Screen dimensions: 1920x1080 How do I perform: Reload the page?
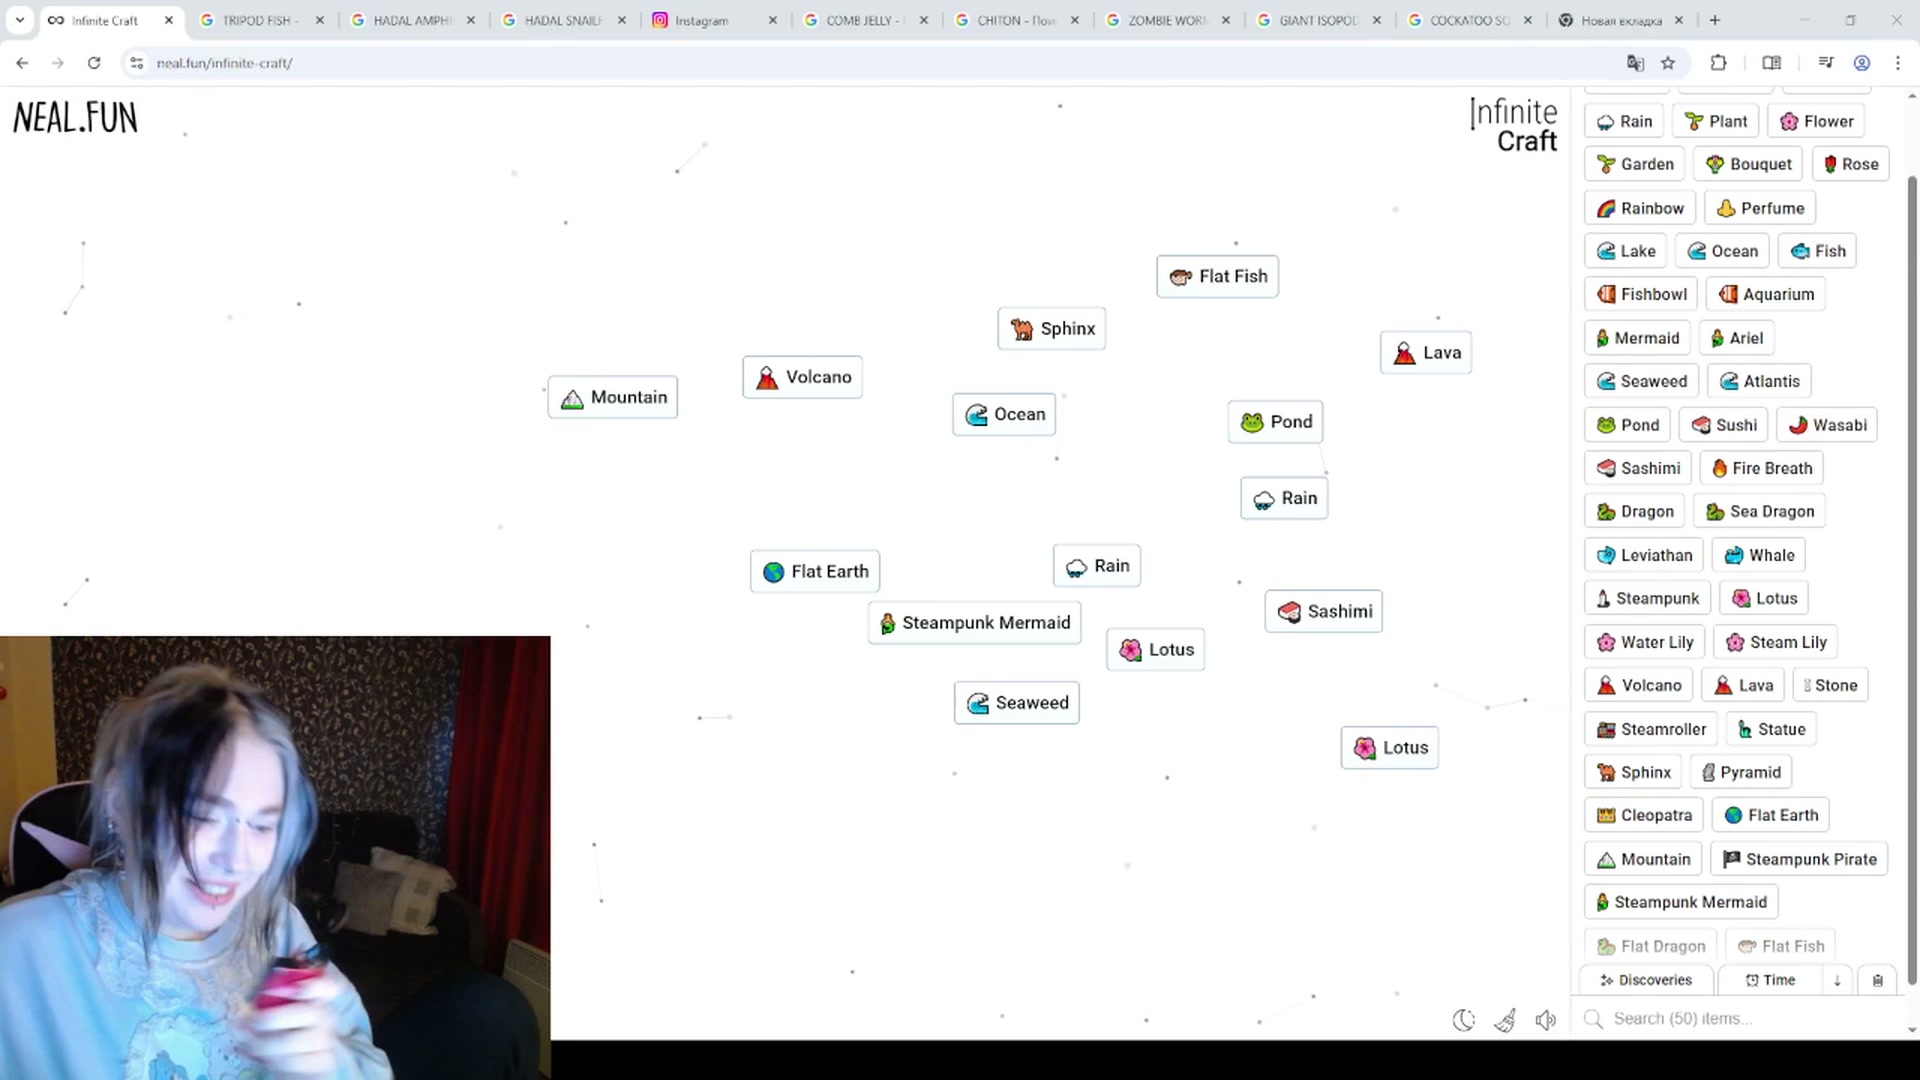click(94, 63)
